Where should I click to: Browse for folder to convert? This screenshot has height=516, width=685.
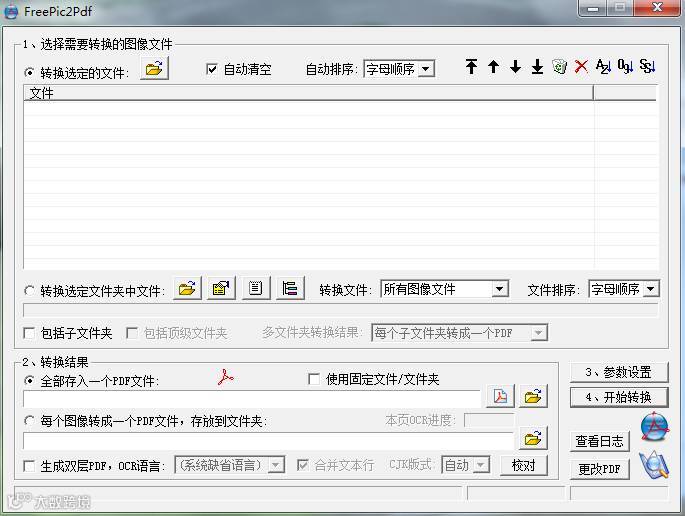tap(187, 288)
